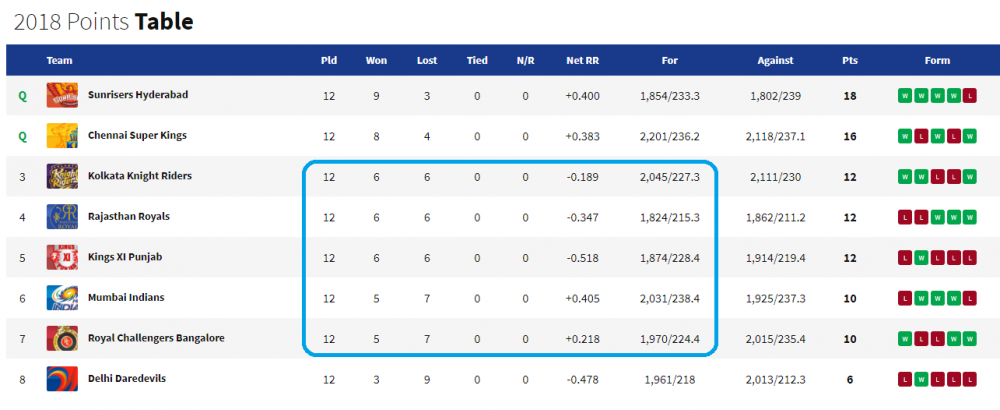Click the Royal Challengers Bangalore logo
This screenshot has height=410, width=1000.
coord(62,338)
